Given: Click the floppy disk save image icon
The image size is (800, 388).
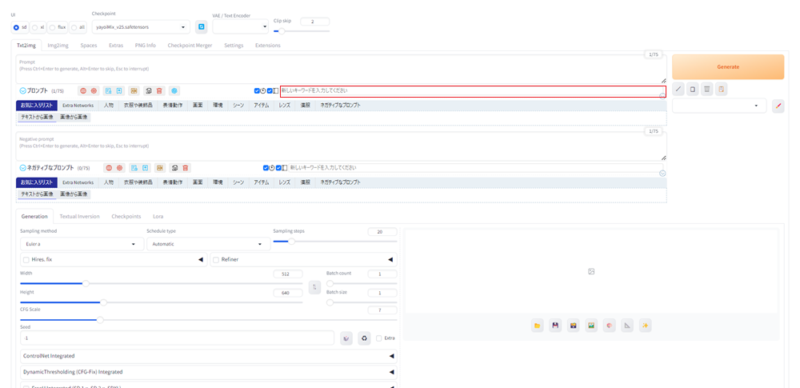Looking at the screenshot, I should (x=555, y=325).
